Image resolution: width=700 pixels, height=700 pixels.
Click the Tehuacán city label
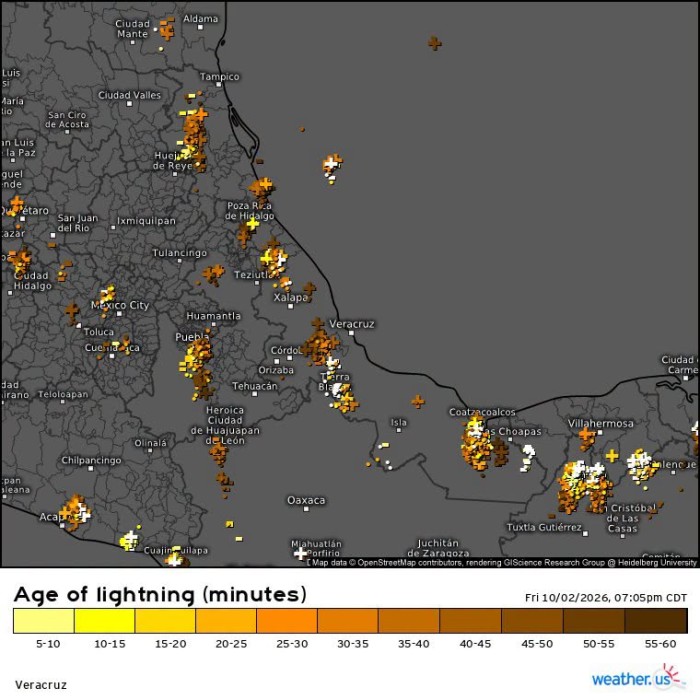coord(254,386)
